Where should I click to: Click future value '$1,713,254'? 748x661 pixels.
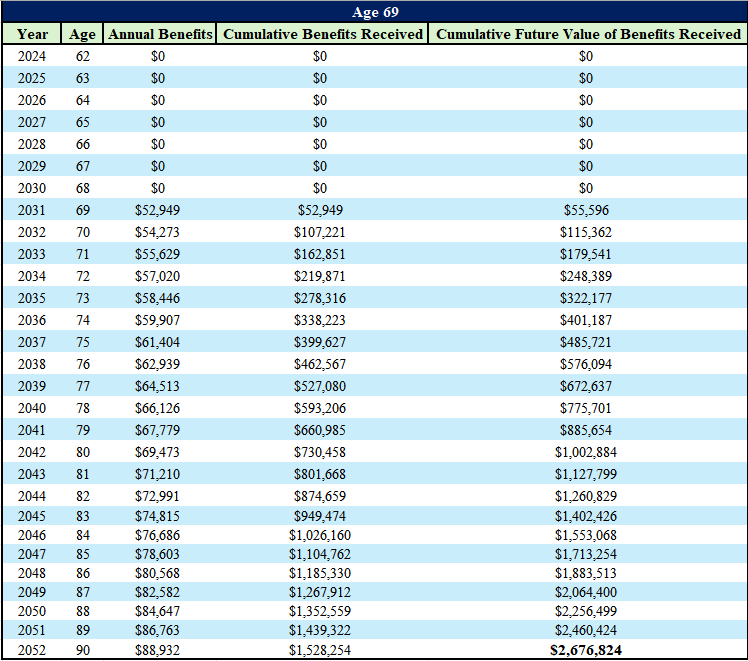(x=586, y=554)
